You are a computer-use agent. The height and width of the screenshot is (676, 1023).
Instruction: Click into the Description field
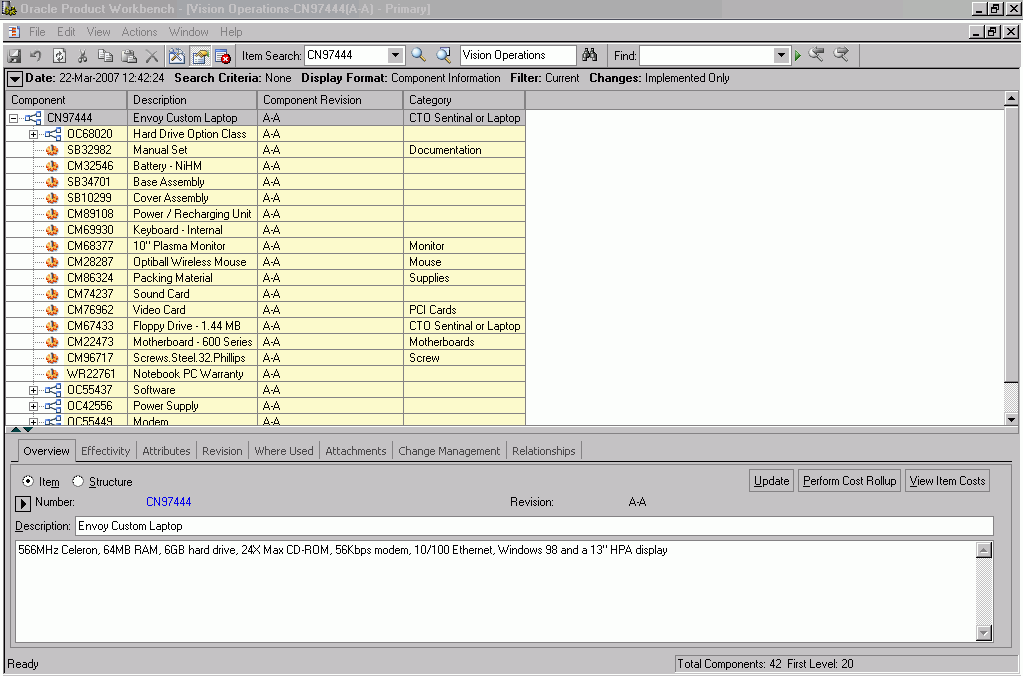534,526
